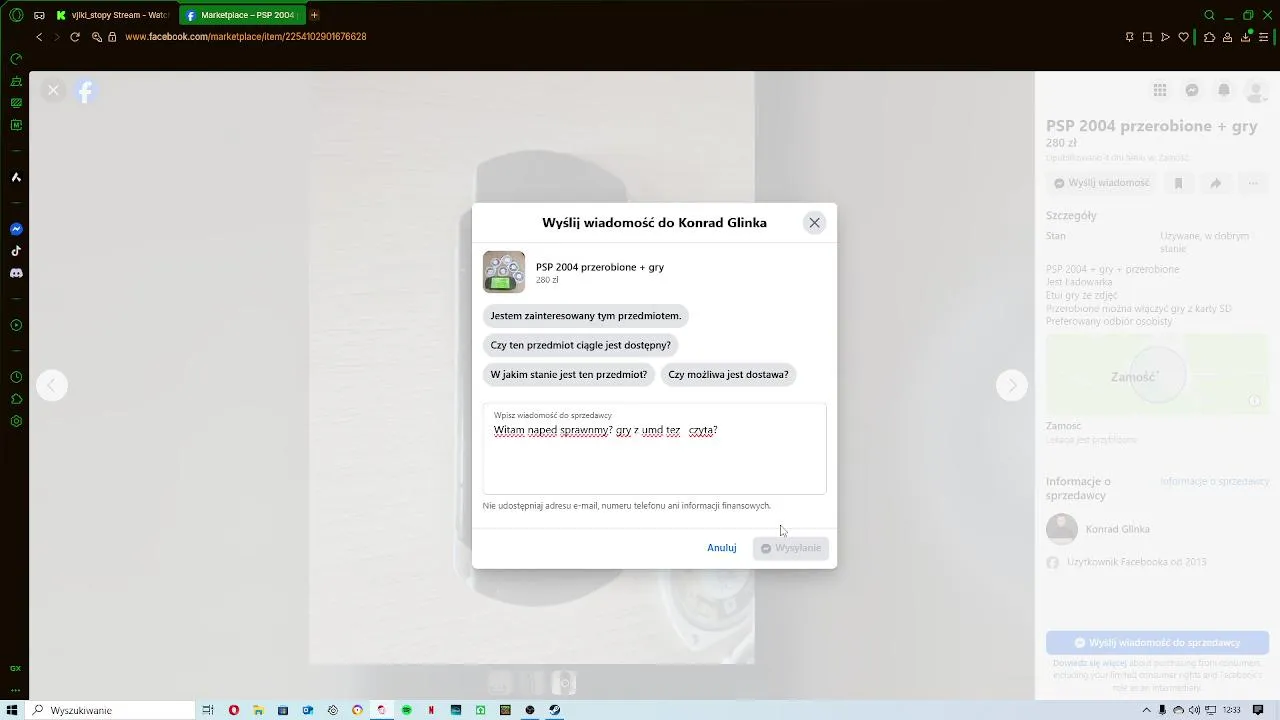Viewport: 1280px width, 720px height.
Task: Show hidden system tray icons
Action: (x=1149, y=710)
